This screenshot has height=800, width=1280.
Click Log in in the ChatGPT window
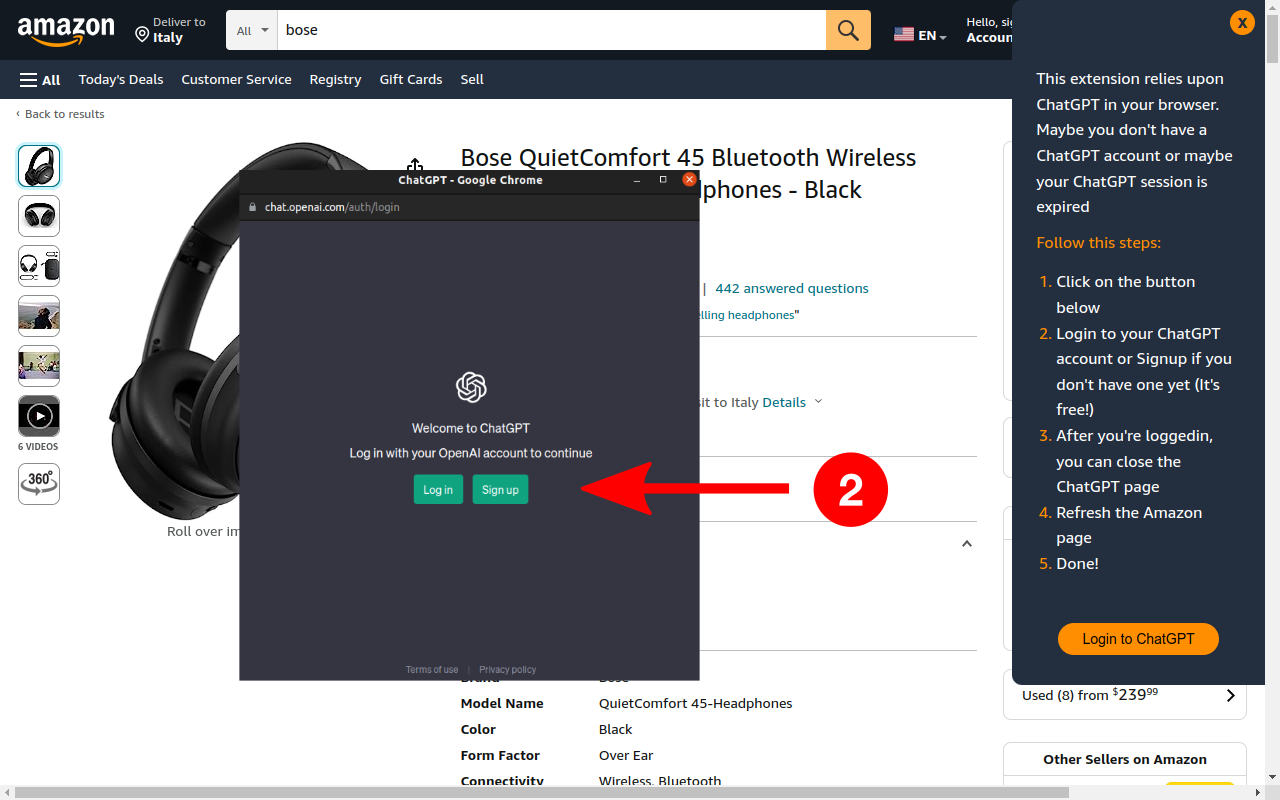click(x=438, y=490)
